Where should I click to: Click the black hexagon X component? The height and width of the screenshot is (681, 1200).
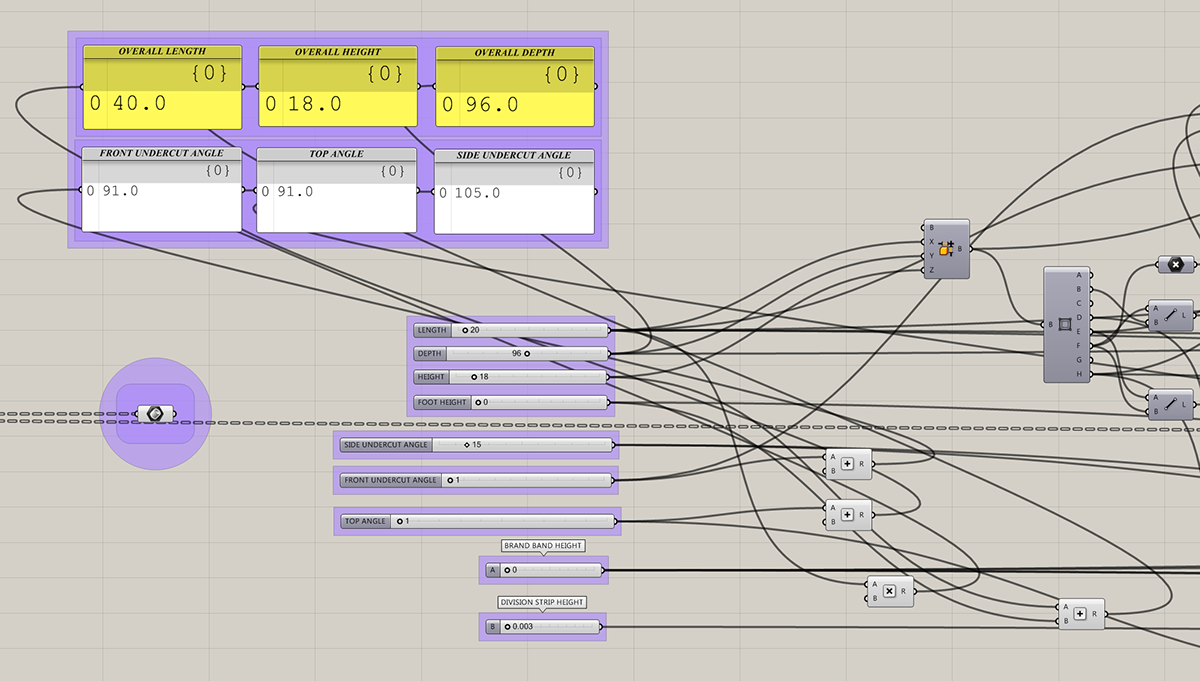pos(1176,264)
